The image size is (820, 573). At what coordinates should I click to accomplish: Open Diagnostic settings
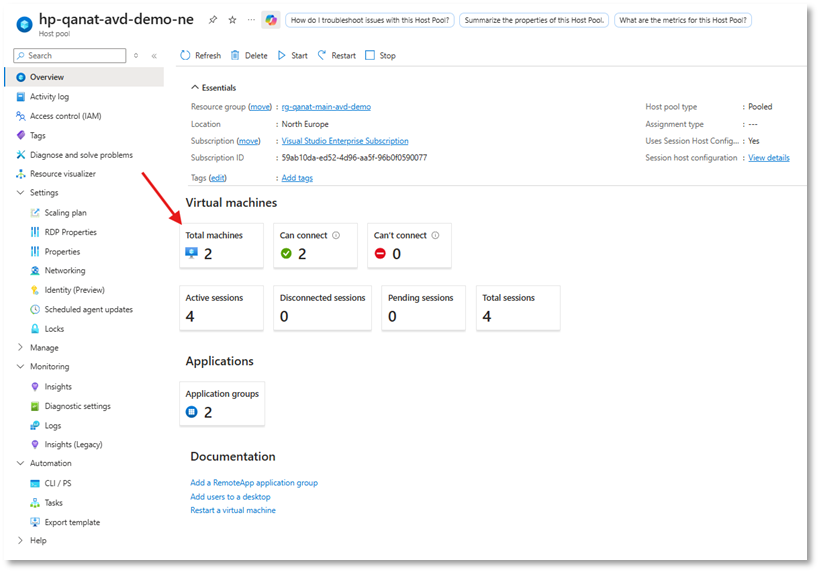pyautogui.click(x=77, y=406)
